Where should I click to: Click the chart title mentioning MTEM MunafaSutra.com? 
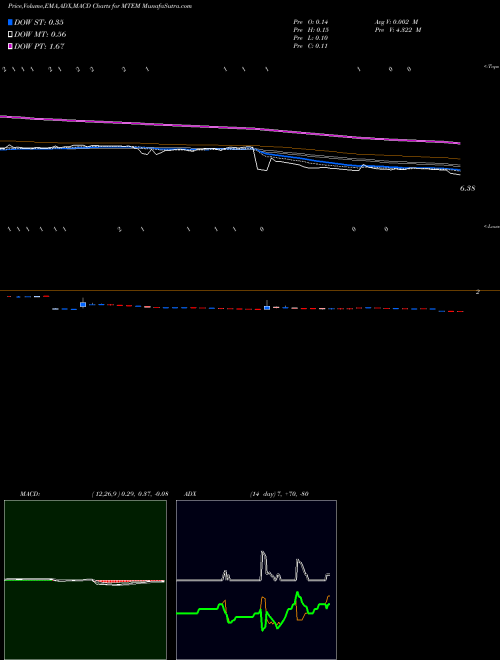(x=100, y=7)
